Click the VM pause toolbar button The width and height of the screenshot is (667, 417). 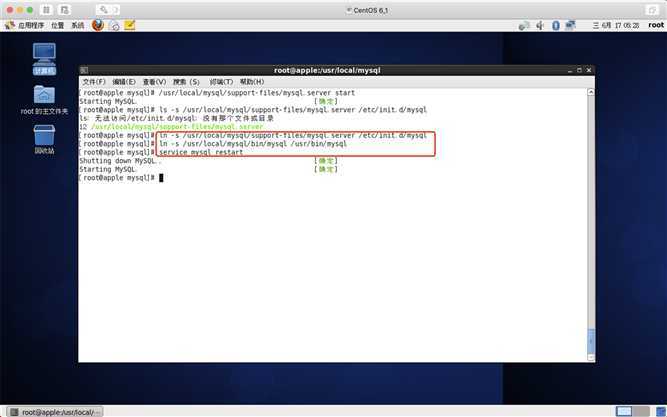point(46,10)
